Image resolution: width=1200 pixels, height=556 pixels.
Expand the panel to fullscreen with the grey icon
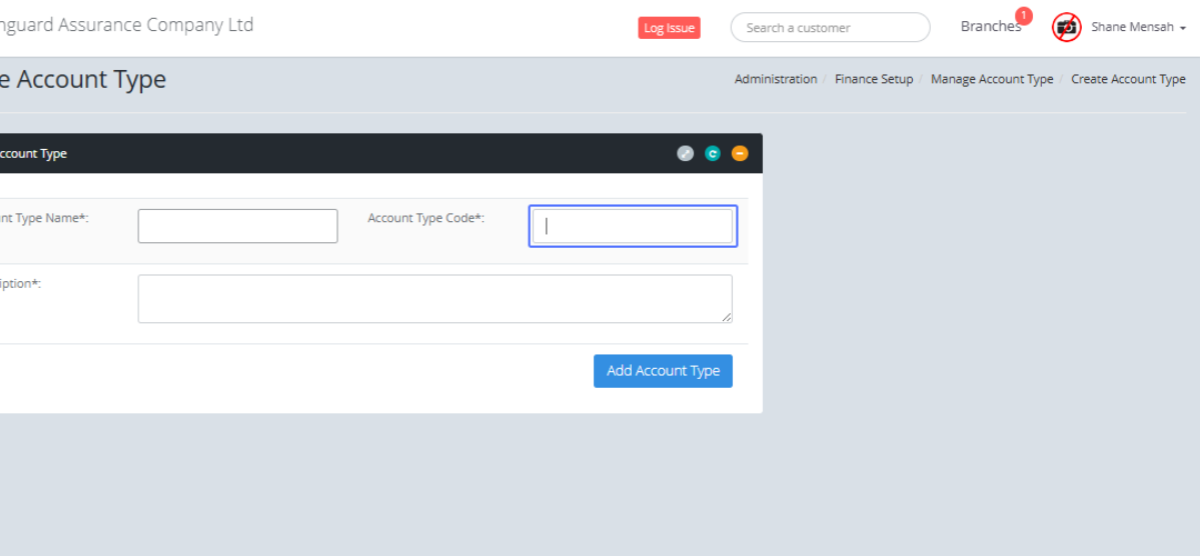tap(685, 153)
